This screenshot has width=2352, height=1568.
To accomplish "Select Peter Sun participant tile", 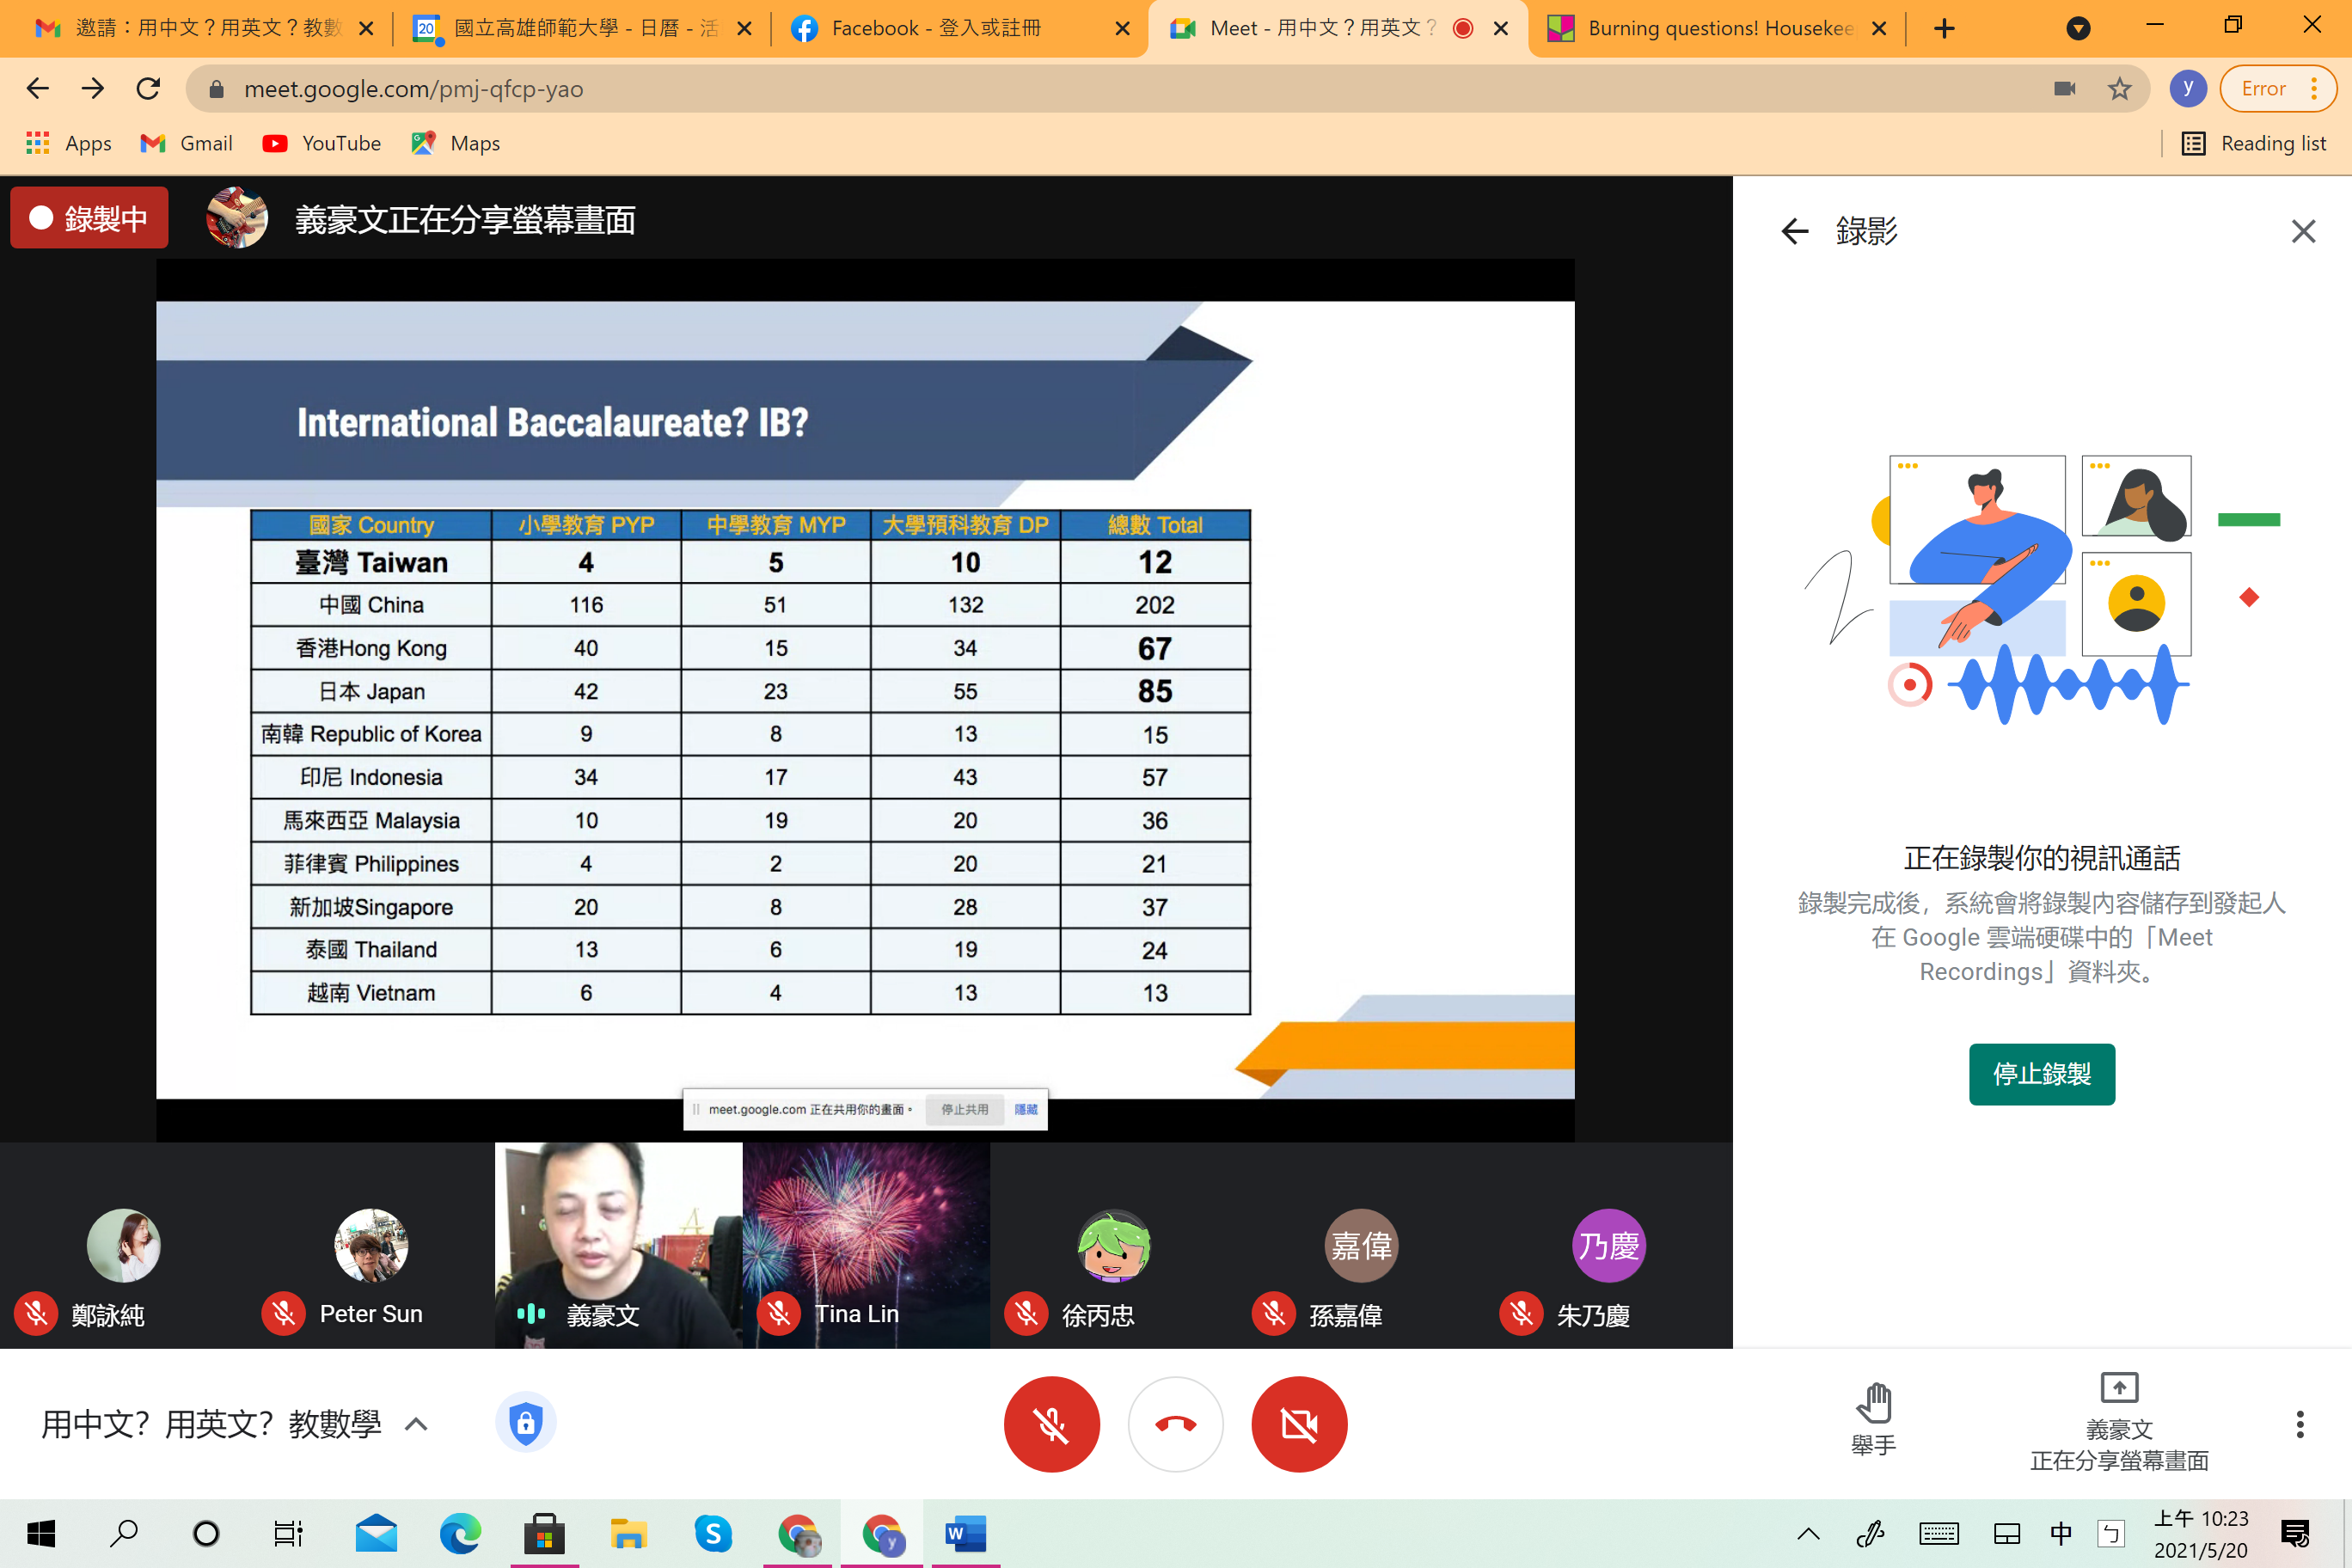I will [x=370, y=1246].
